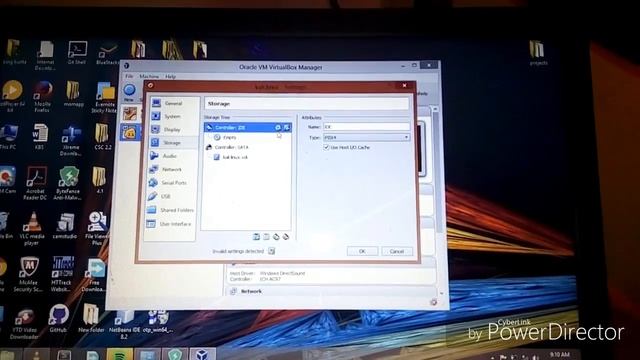Image resolution: width=640 pixels, height=360 pixels.
Task: Open the controller Type dropdown
Action: [x=366, y=138]
